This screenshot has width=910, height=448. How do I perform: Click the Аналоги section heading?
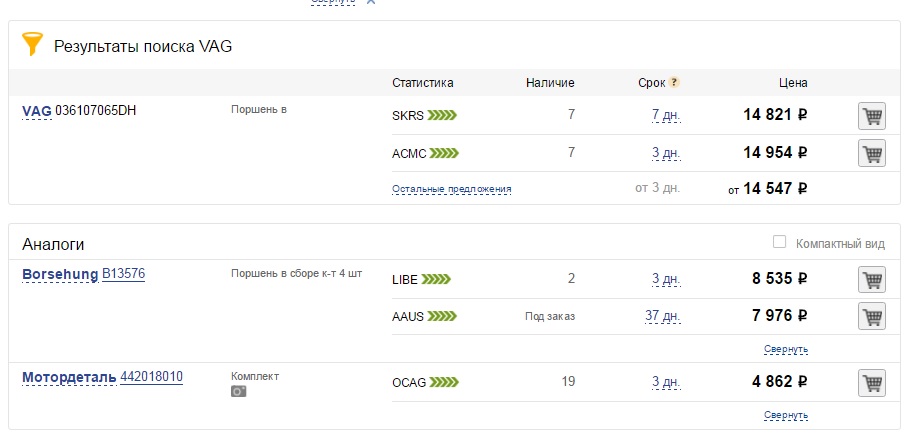point(53,244)
